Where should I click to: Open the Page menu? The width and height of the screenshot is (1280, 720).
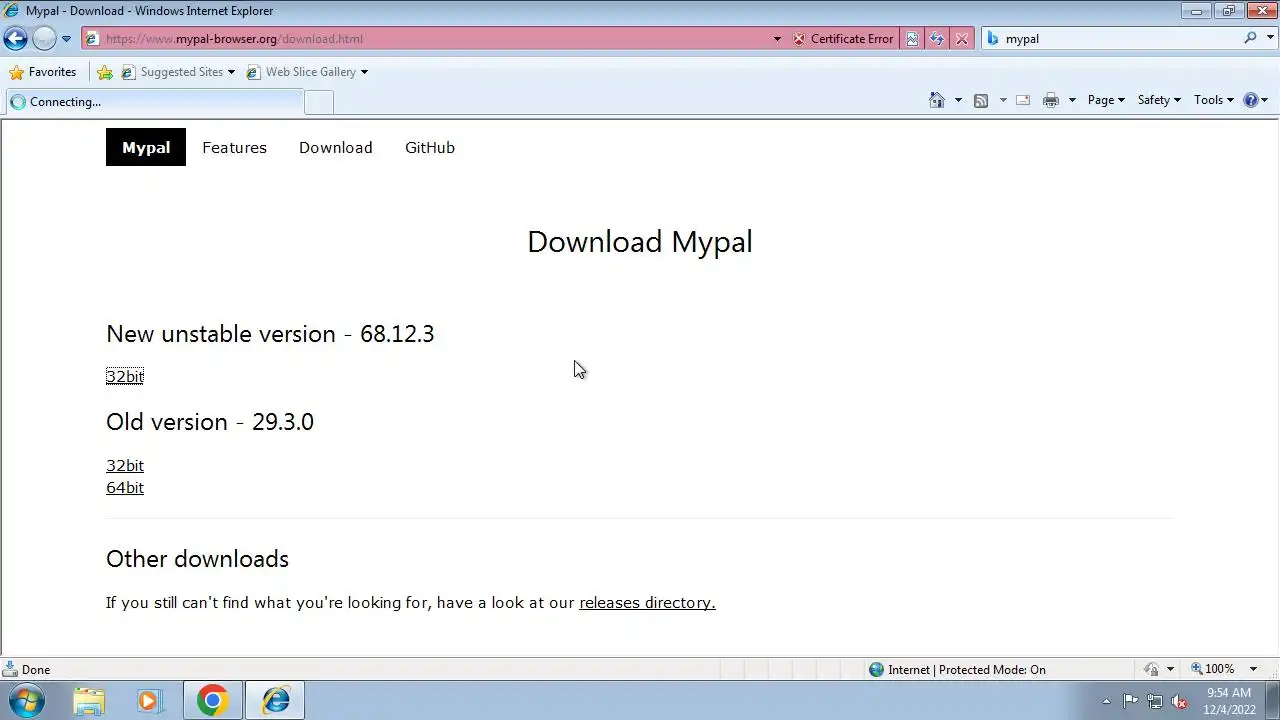[x=1106, y=100]
